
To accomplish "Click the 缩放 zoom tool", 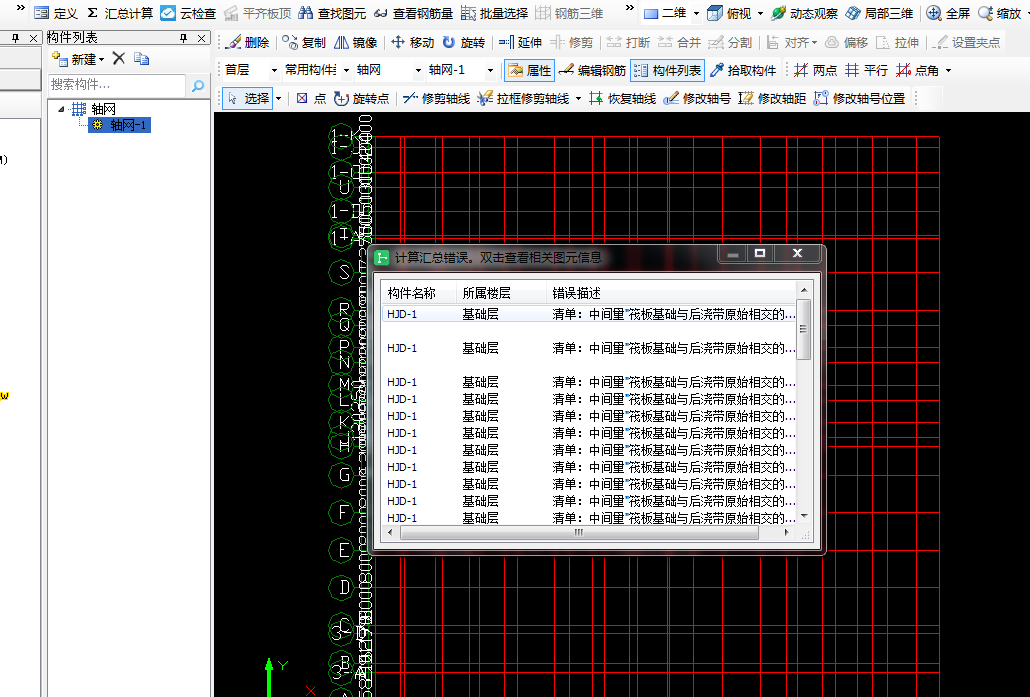I will pyautogui.click(x=1000, y=13).
